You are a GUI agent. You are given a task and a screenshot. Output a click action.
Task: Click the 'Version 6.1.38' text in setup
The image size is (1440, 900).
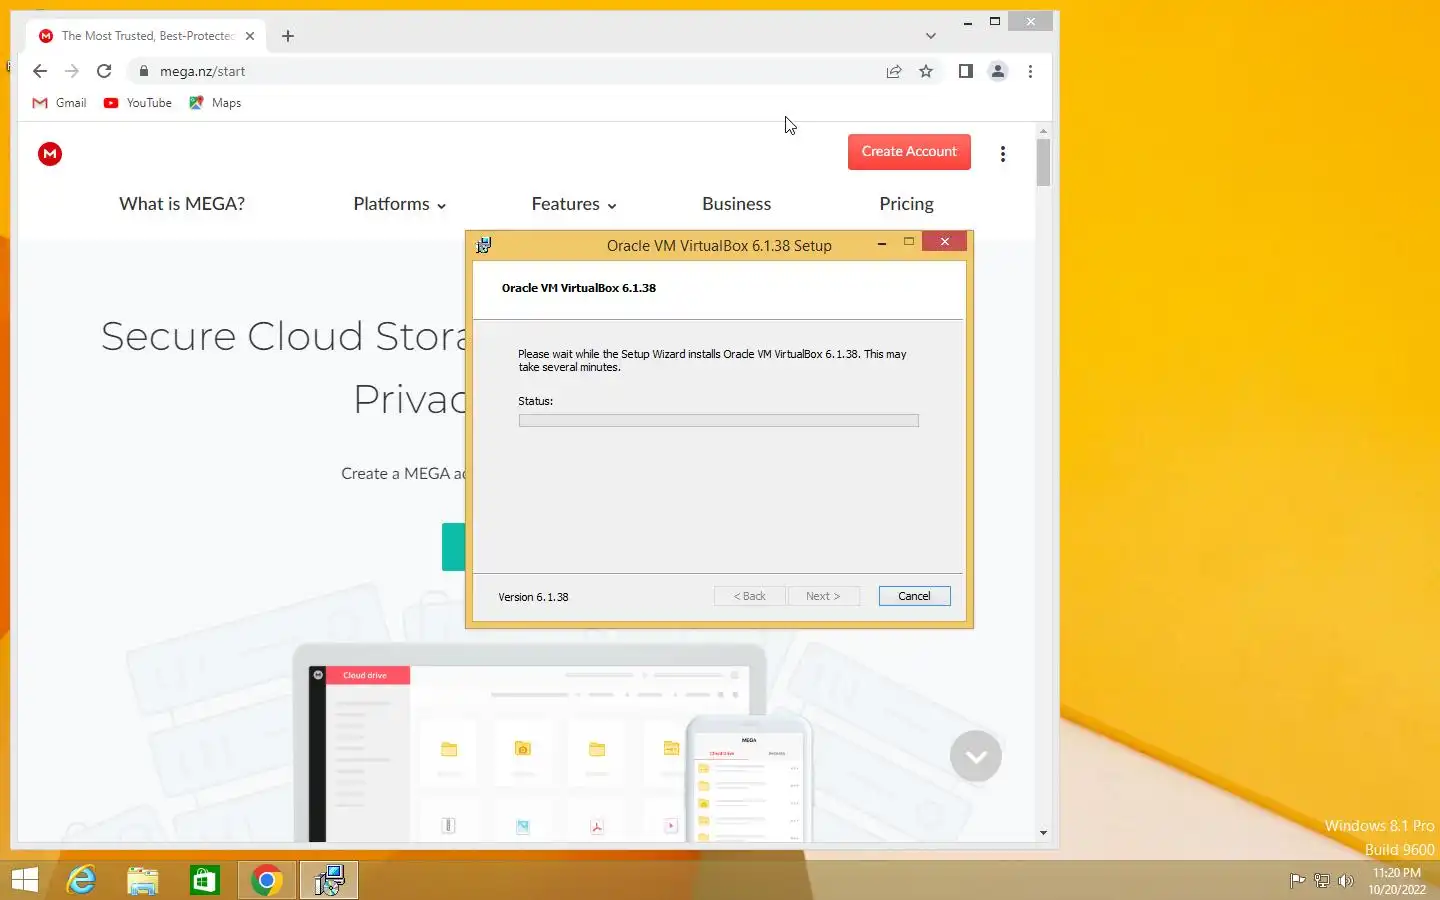[x=533, y=597]
